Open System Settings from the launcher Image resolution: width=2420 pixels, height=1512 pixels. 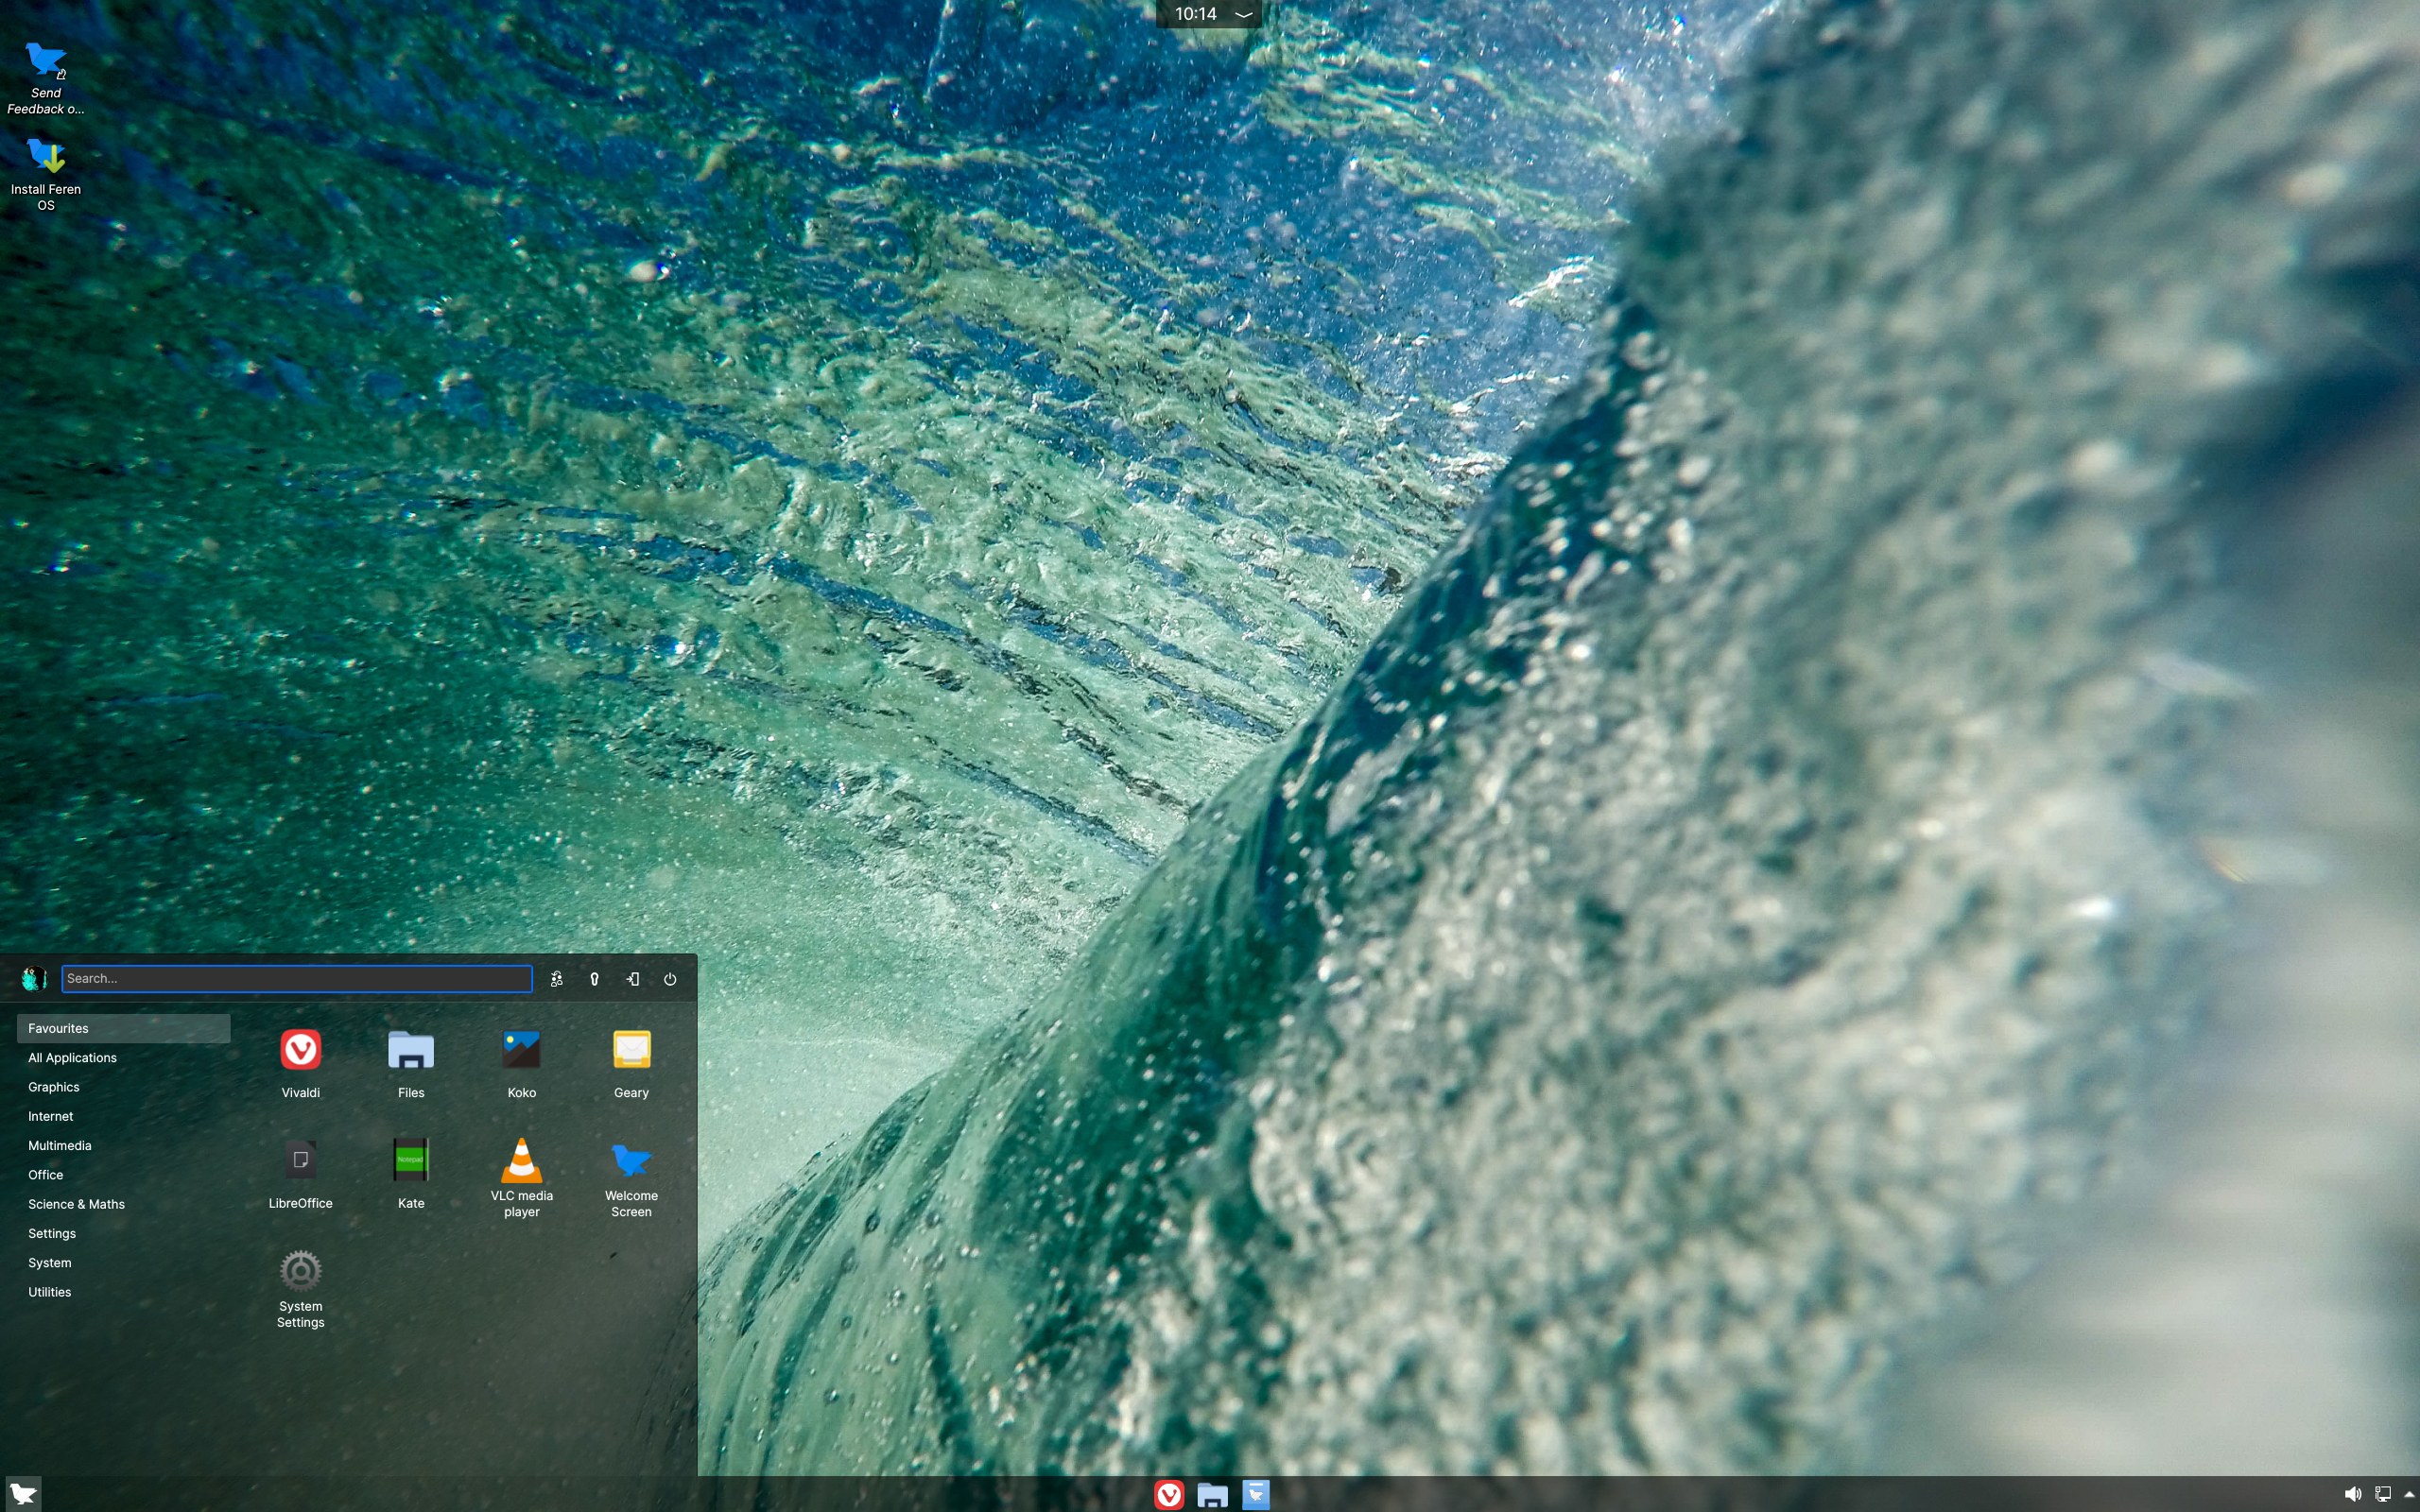(300, 1289)
